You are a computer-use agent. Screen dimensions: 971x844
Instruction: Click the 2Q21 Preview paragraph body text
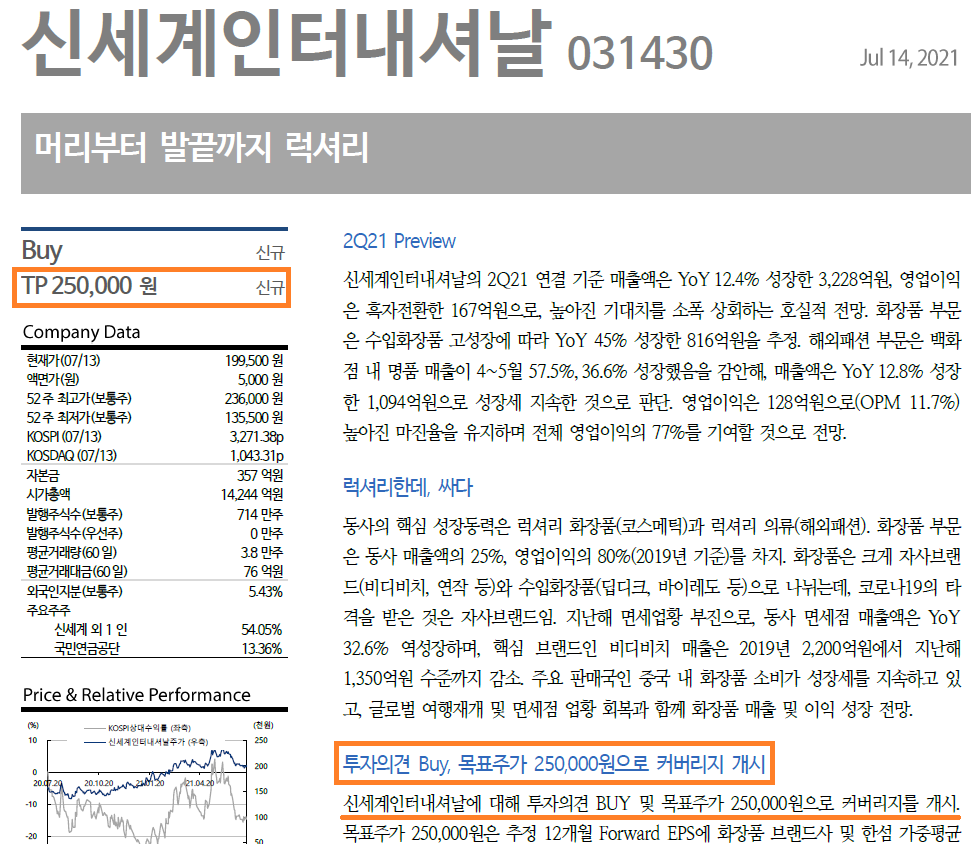point(651,355)
